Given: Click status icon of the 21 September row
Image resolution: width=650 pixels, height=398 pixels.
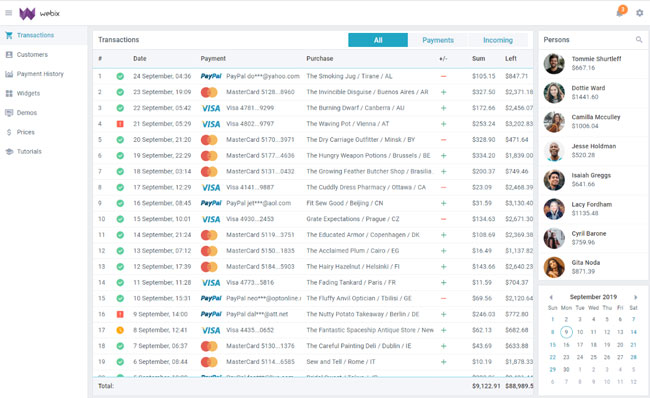Looking at the screenshot, I should pos(120,124).
